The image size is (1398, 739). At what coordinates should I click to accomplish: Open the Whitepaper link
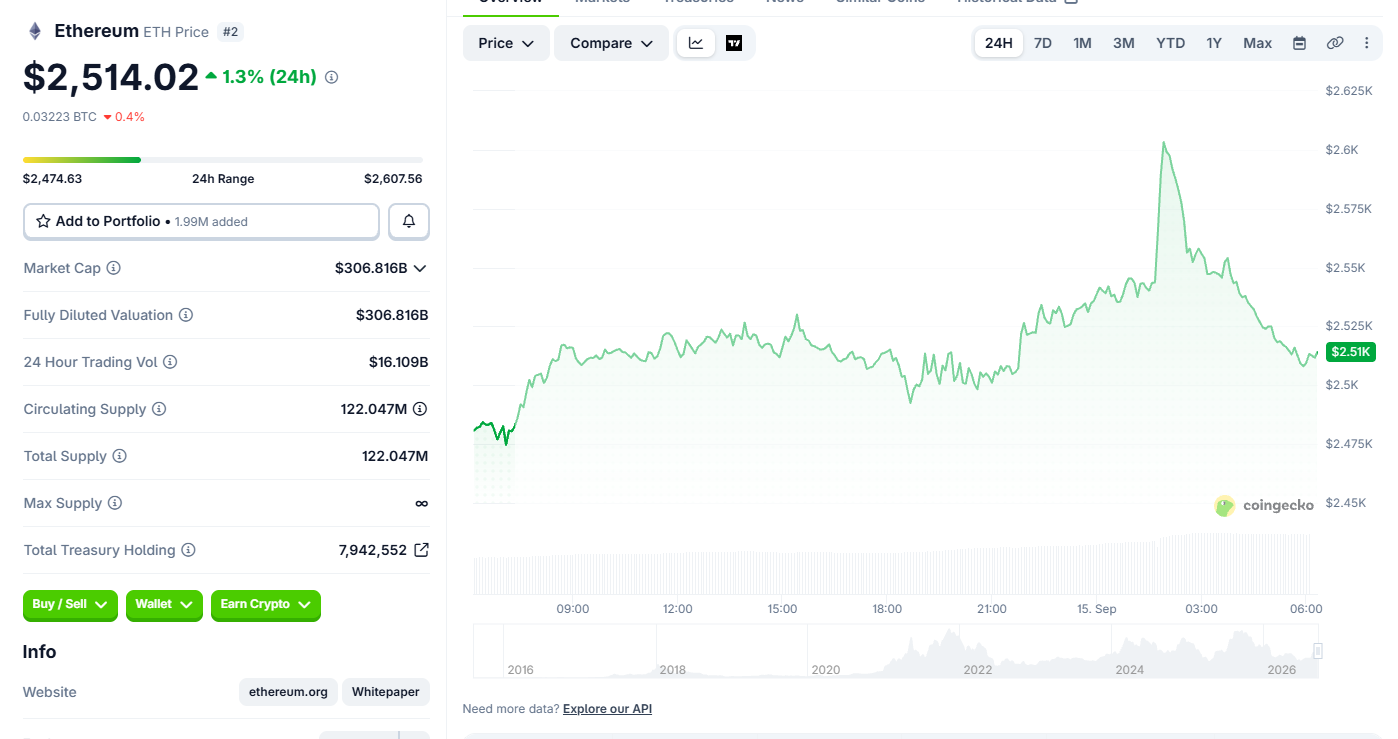pos(385,692)
